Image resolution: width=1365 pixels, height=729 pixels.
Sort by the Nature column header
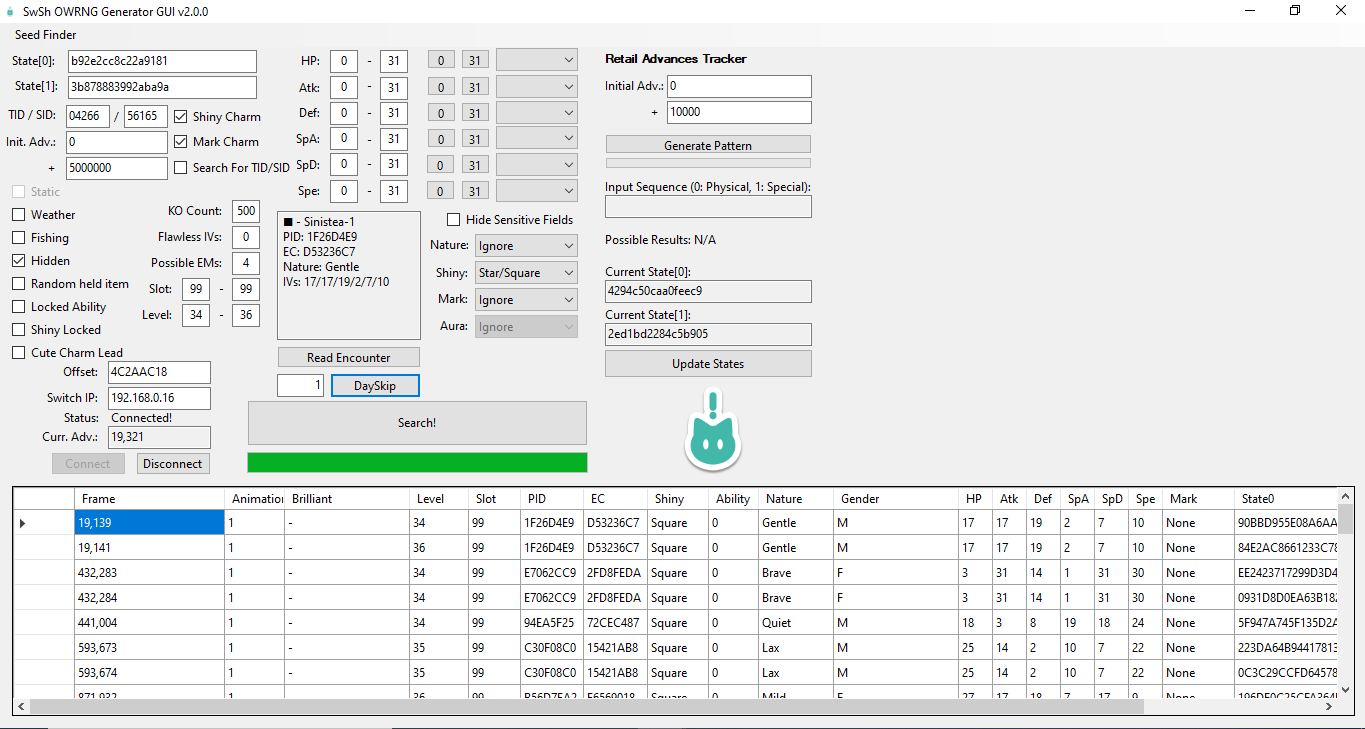pyautogui.click(x=796, y=499)
